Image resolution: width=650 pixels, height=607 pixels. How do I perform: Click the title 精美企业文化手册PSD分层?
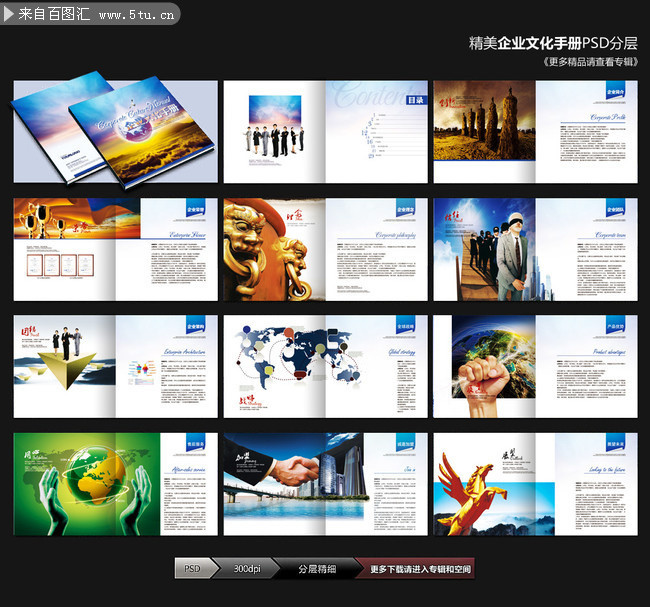[553, 43]
